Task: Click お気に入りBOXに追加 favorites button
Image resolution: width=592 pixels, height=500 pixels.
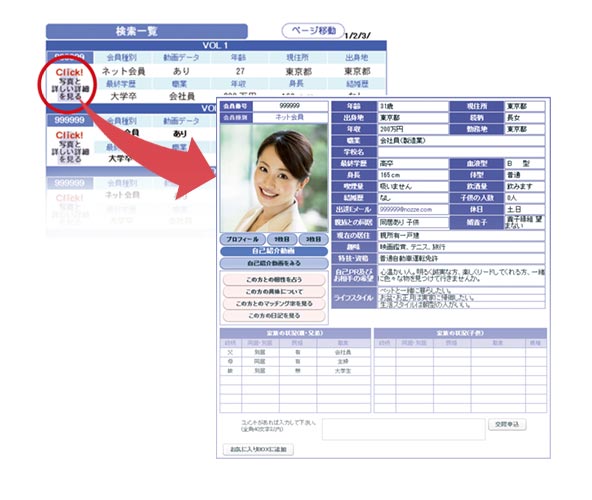Action: coord(258,449)
